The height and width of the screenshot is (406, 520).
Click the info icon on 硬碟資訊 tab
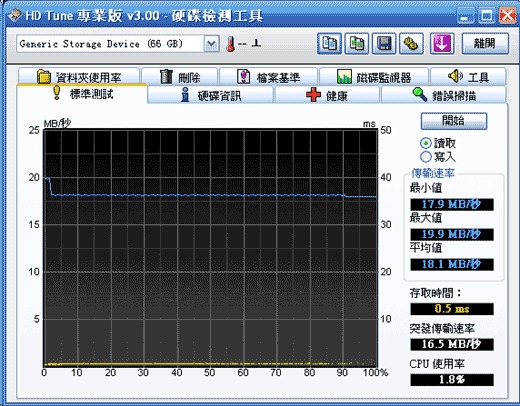(185, 95)
